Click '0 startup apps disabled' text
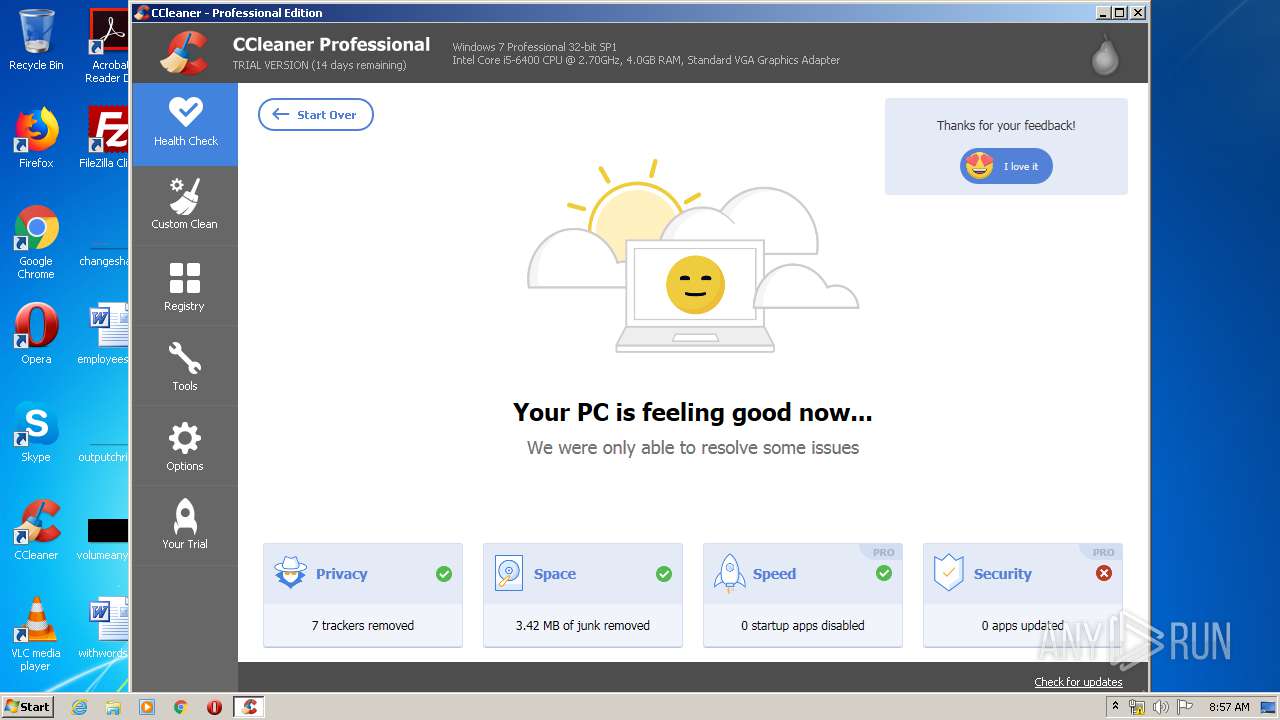Screen dimensions: 1280x720 coord(803,626)
